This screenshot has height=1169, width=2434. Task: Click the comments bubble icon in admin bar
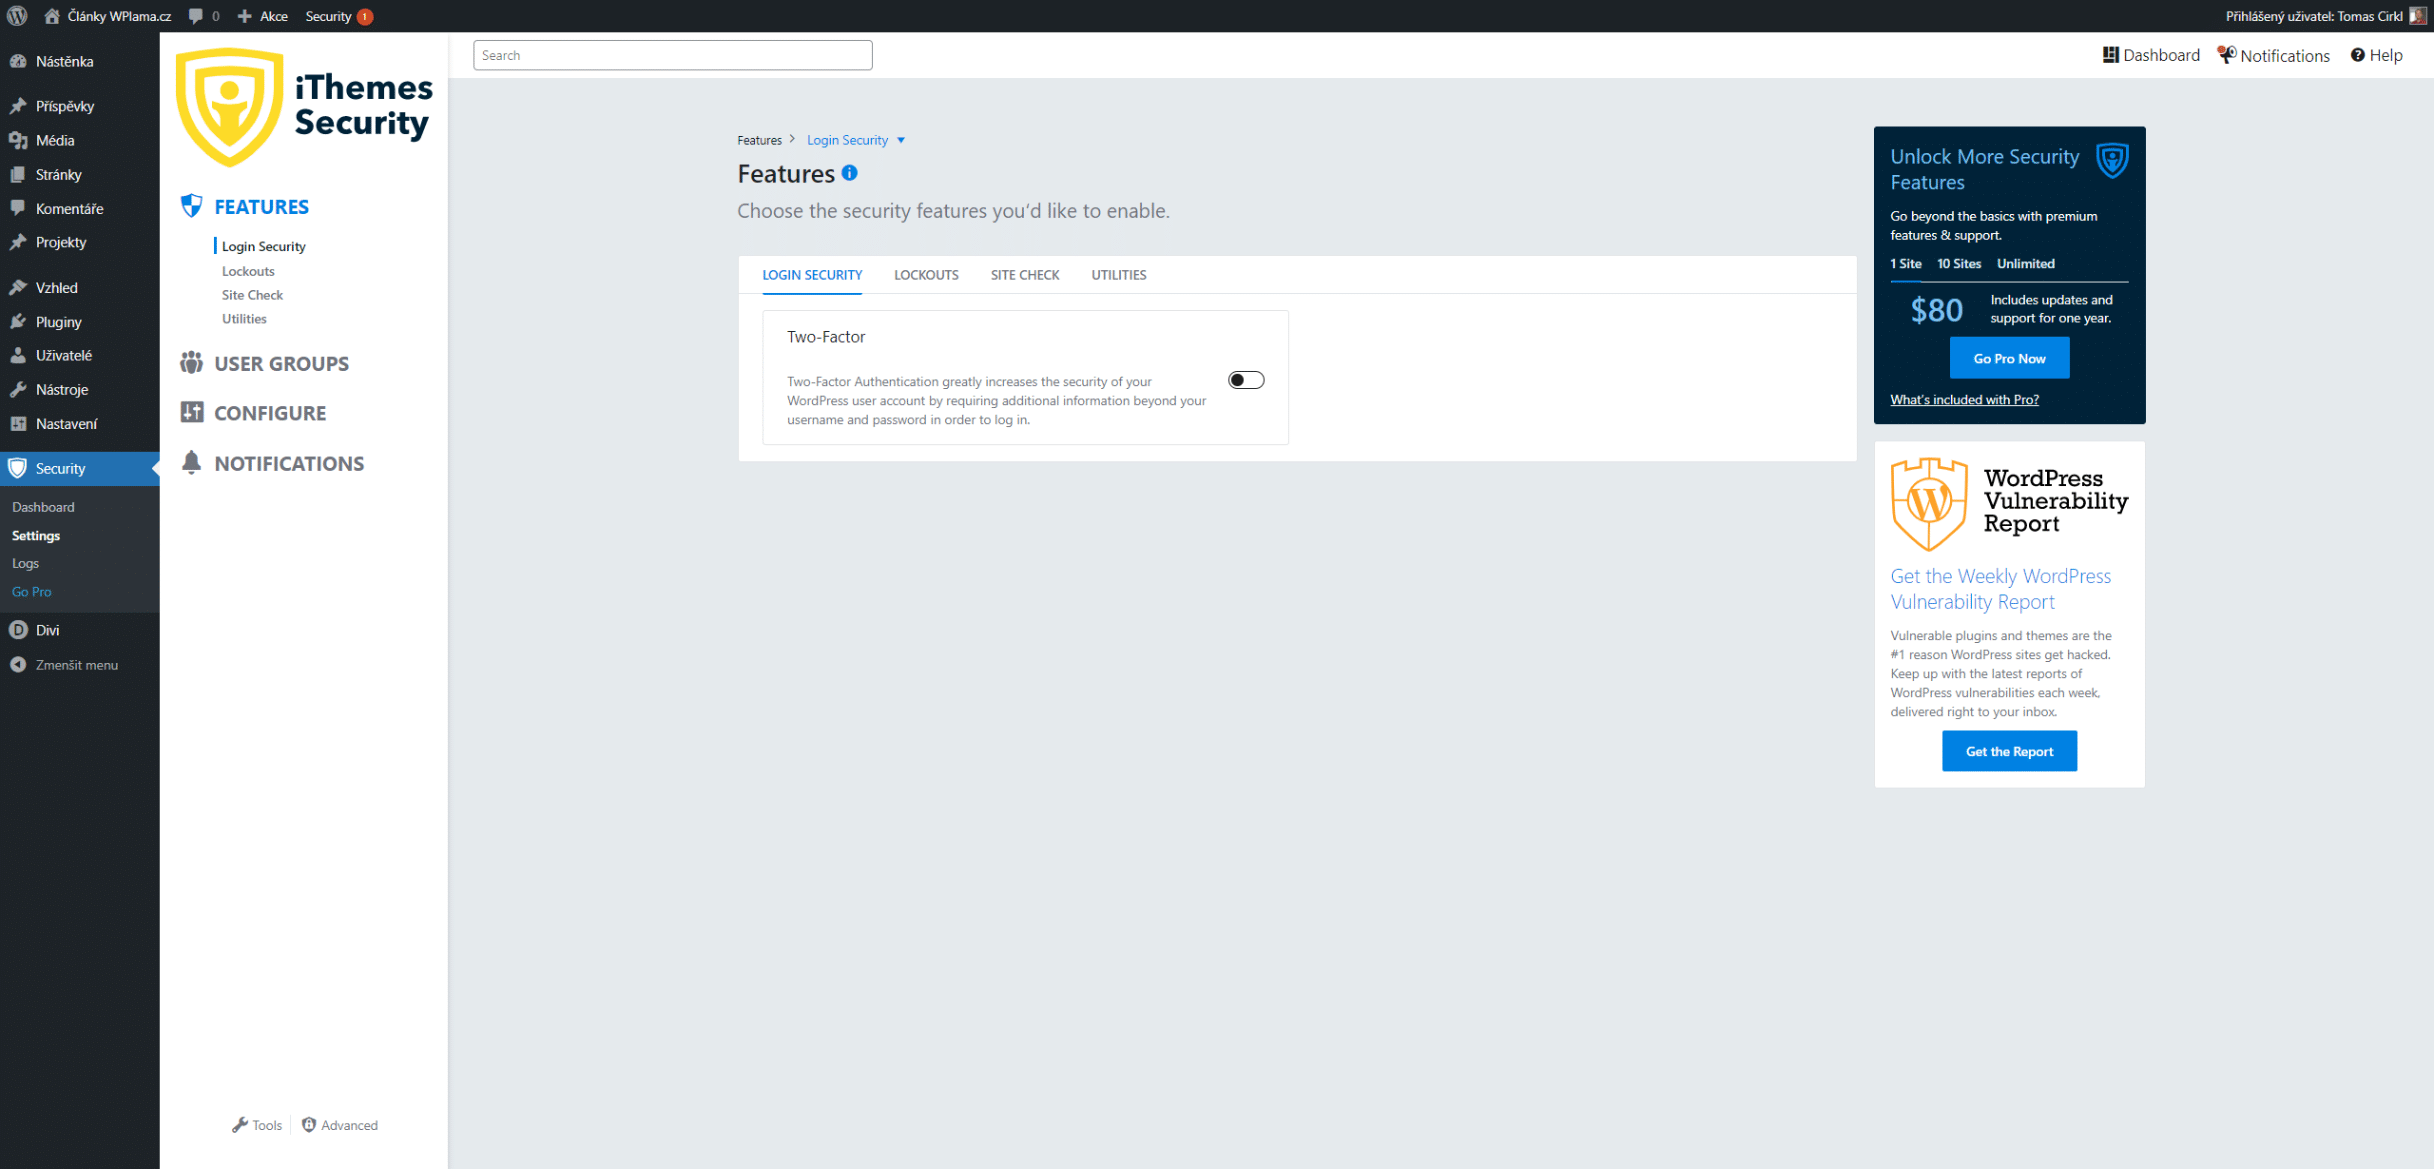(196, 16)
